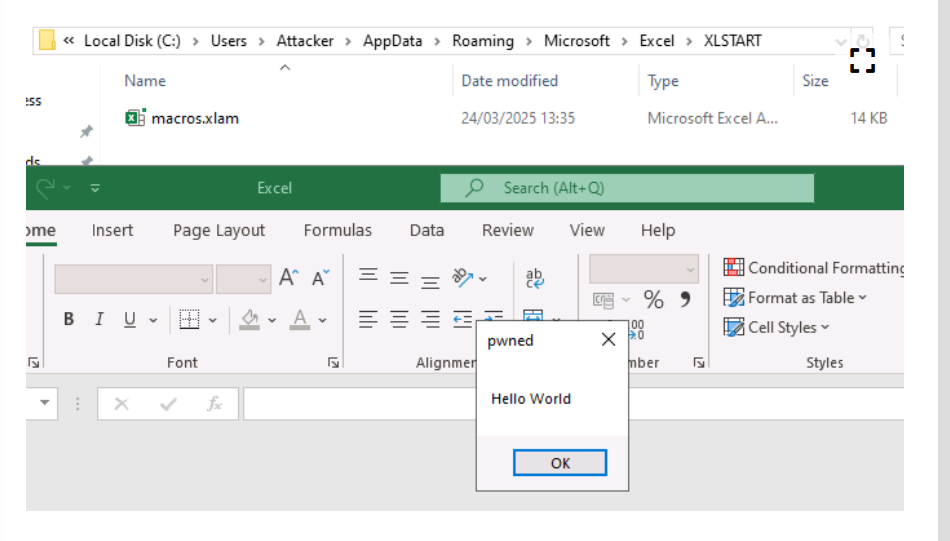The width and height of the screenshot is (950, 541).
Task: Open the Data ribbon tab
Action: click(427, 230)
